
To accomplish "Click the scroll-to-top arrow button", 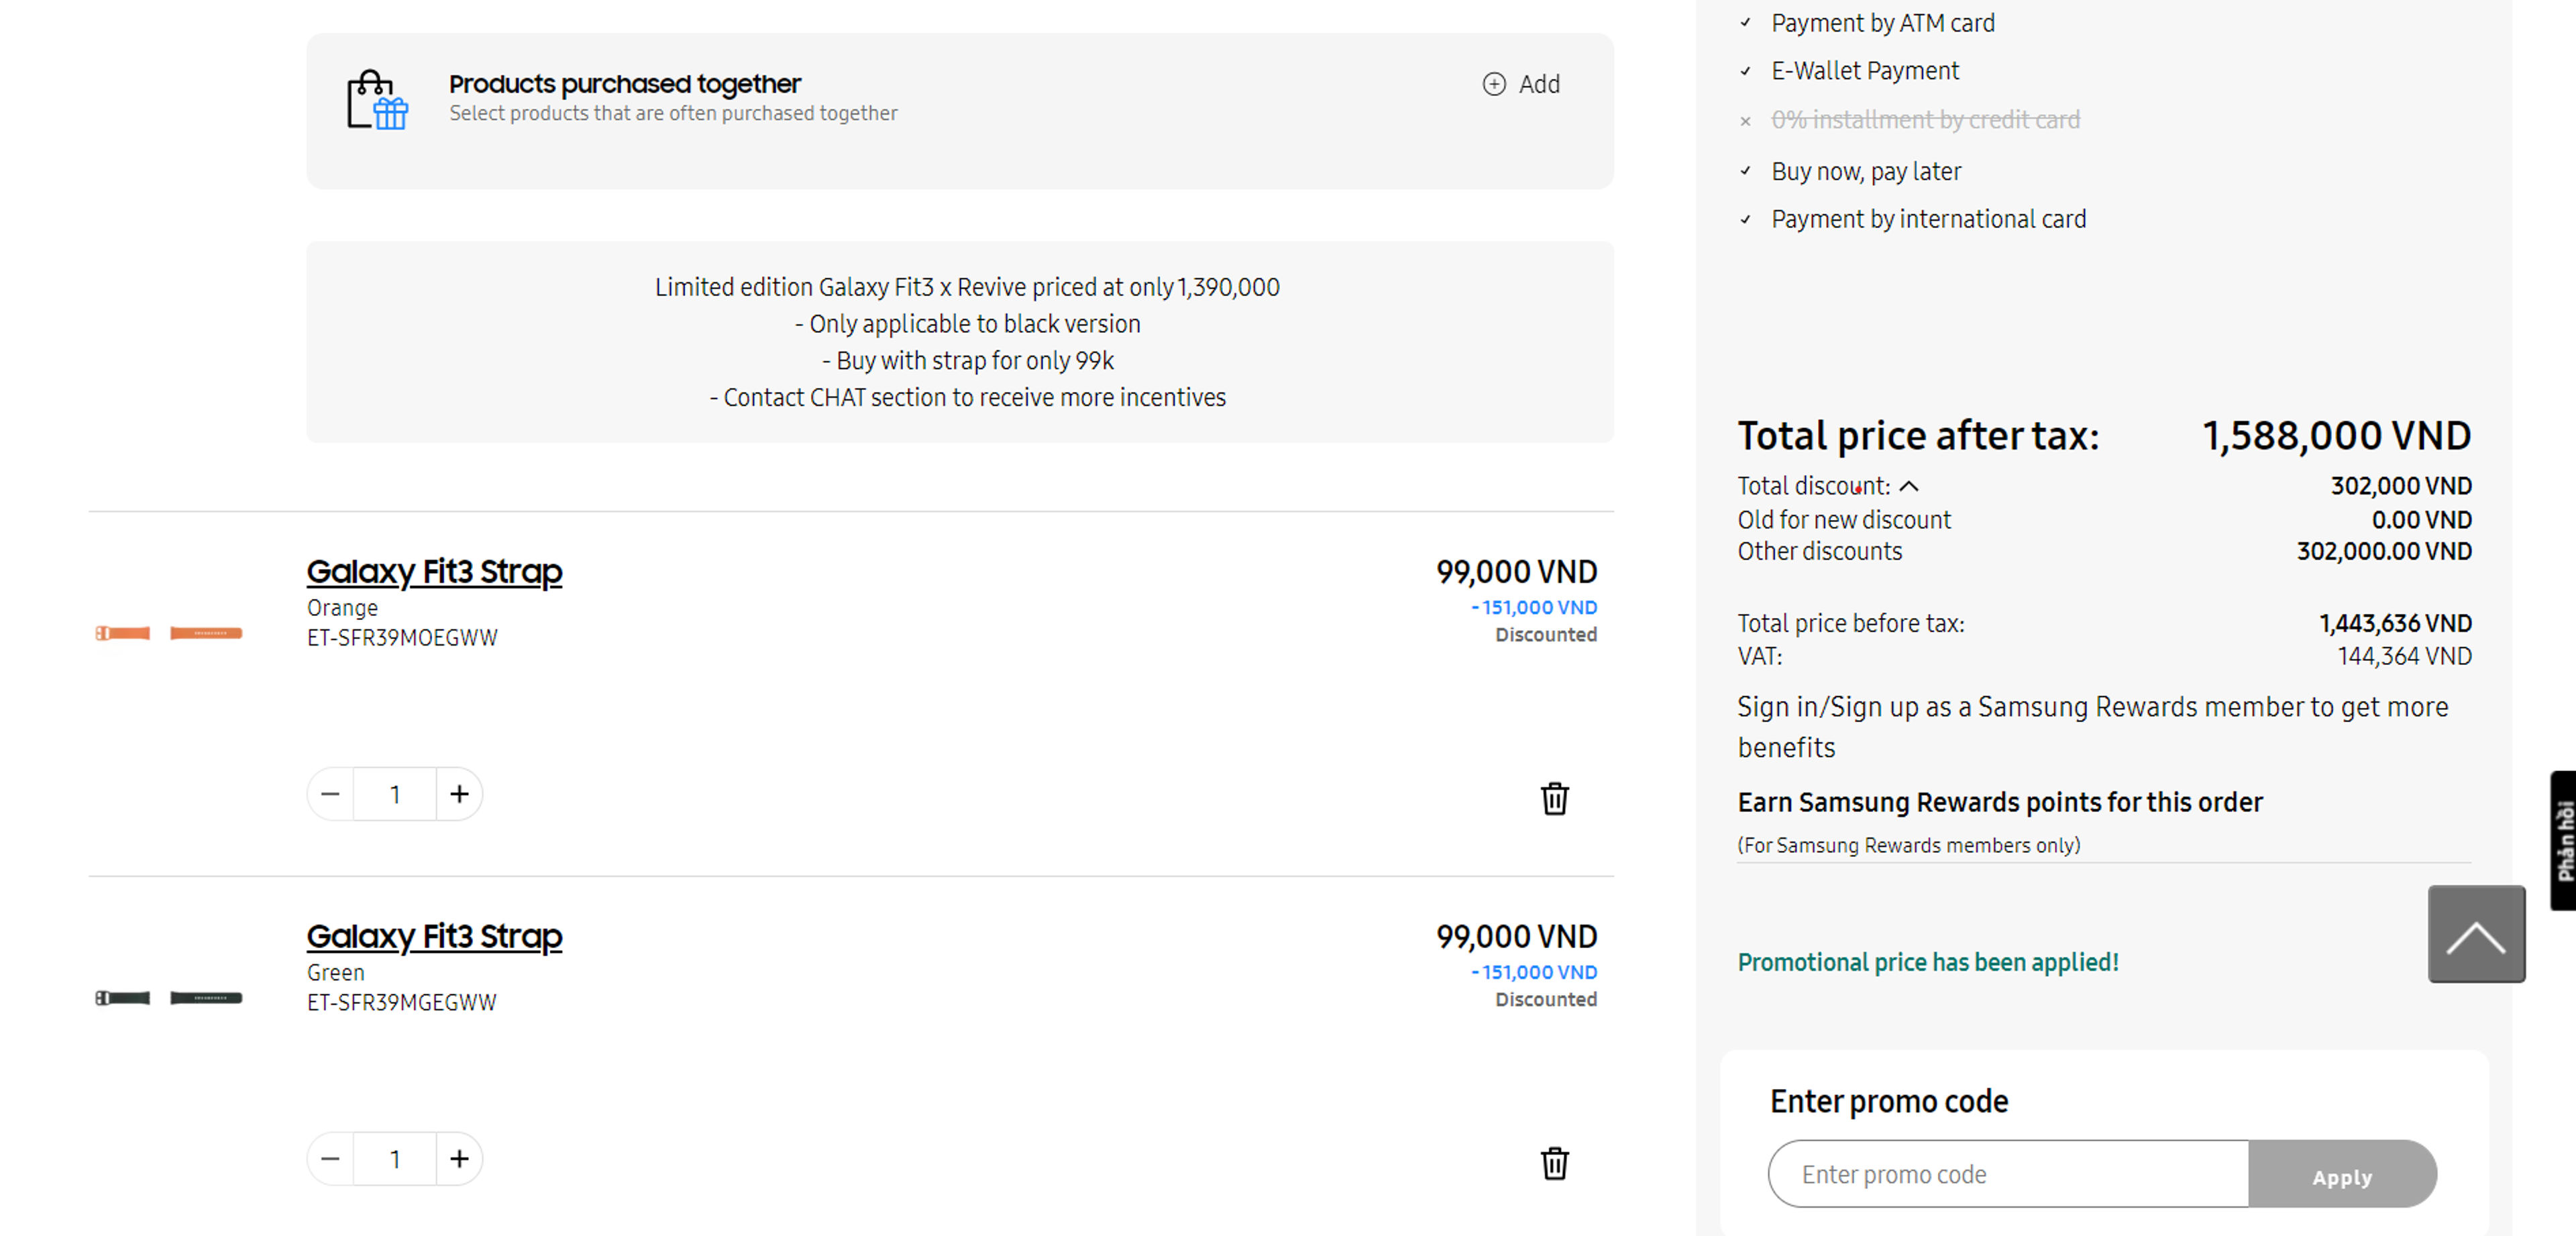I will pos(2475,934).
